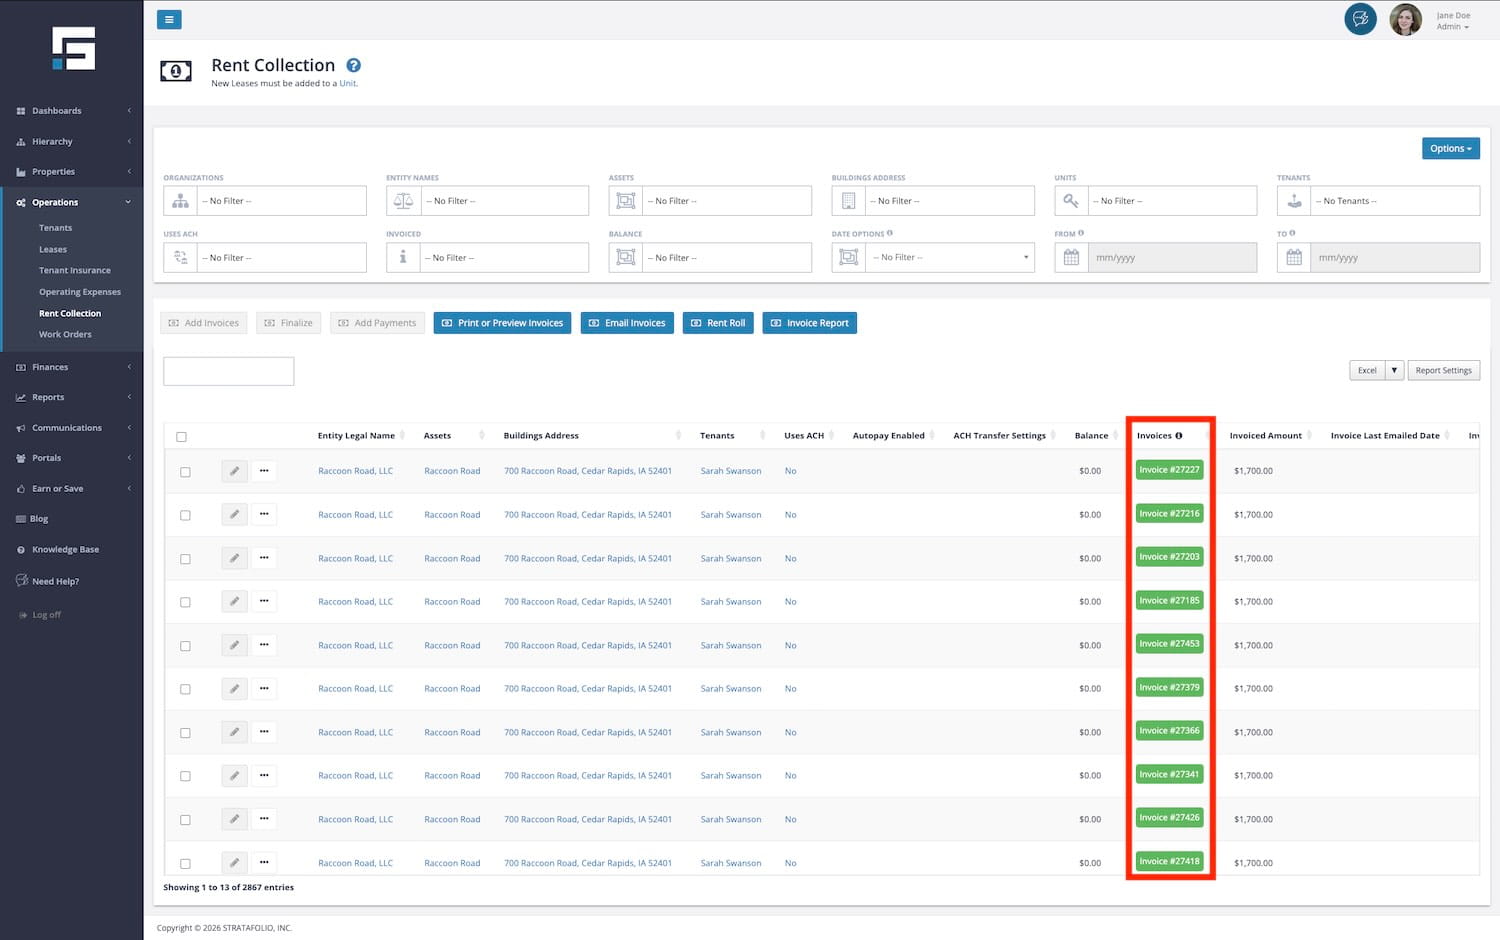Viewport: 1500px width, 940px height.
Task: Open the Options dropdown button
Action: coord(1450,149)
